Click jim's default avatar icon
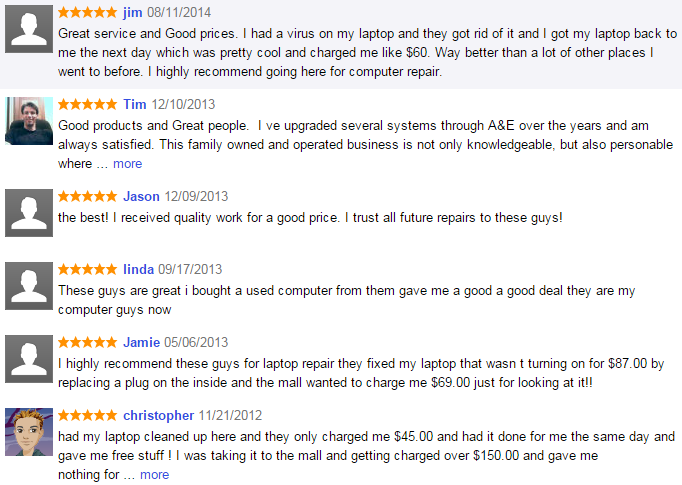 29,29
